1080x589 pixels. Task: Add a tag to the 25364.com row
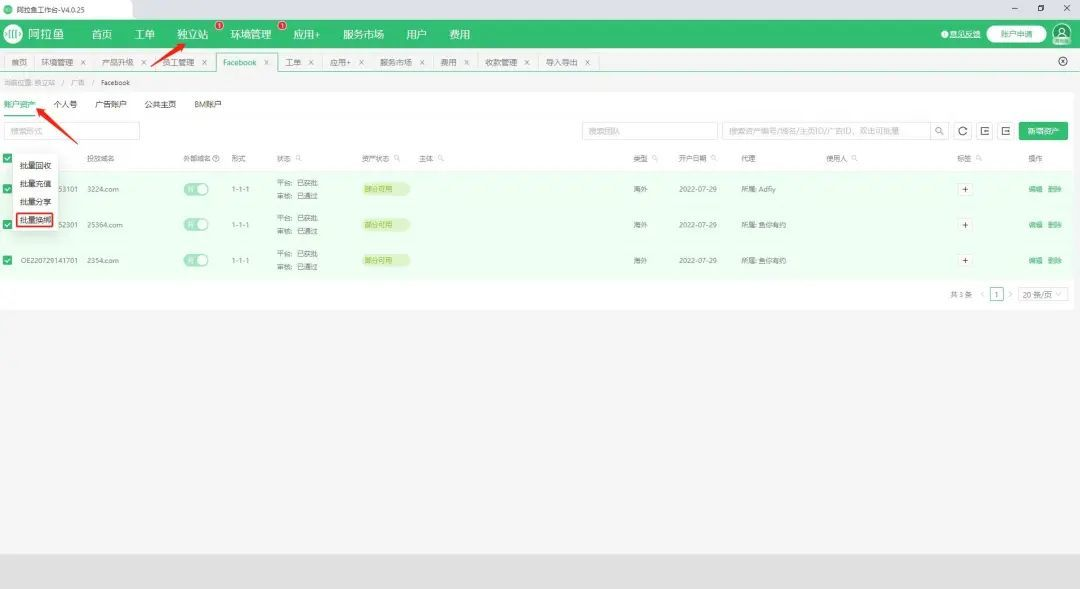[x=965, y=225]
